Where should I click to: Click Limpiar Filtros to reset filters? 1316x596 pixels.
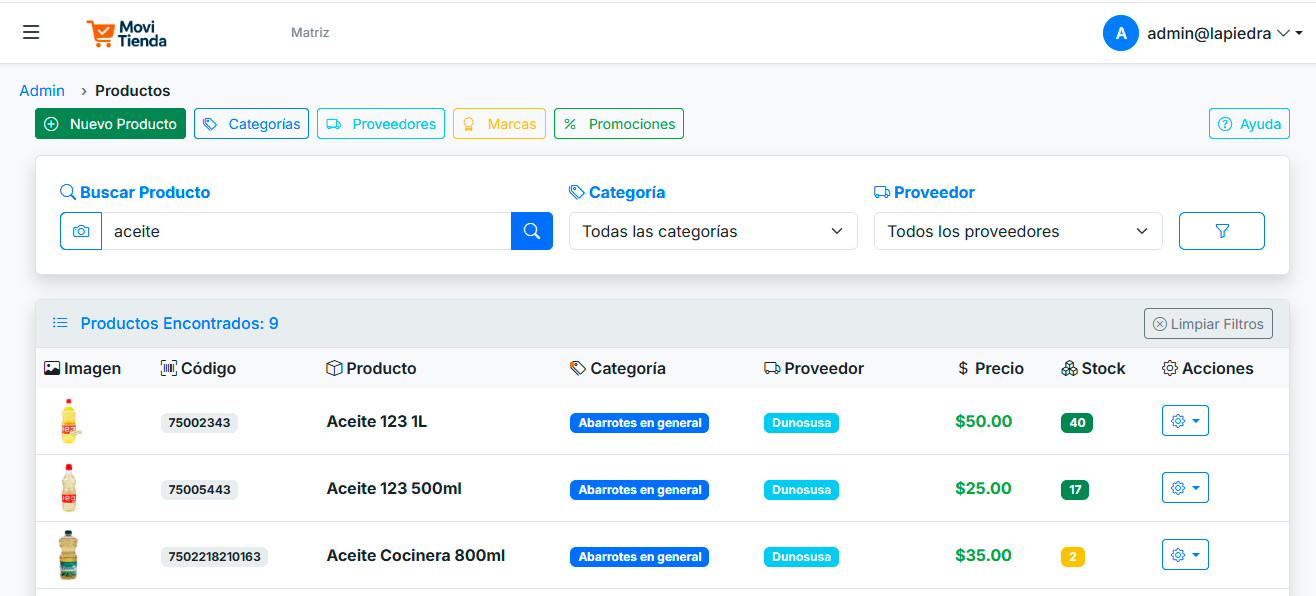point(1208,323)
